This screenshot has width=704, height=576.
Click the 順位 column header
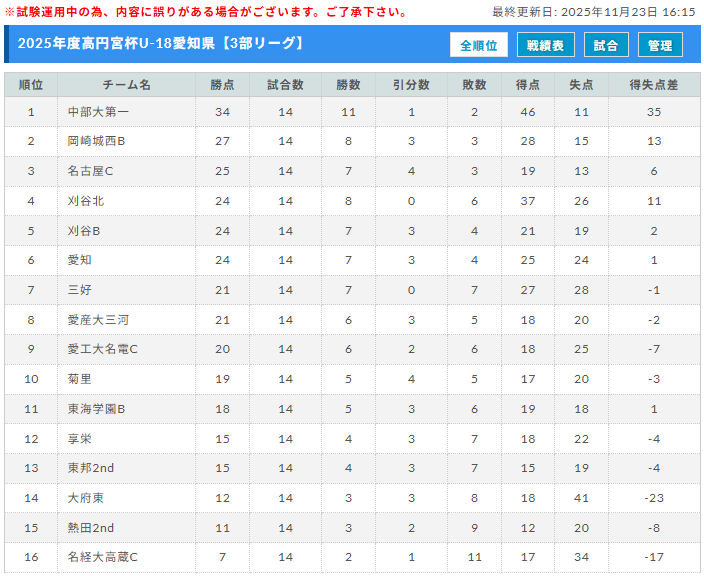tap(31, 85)
